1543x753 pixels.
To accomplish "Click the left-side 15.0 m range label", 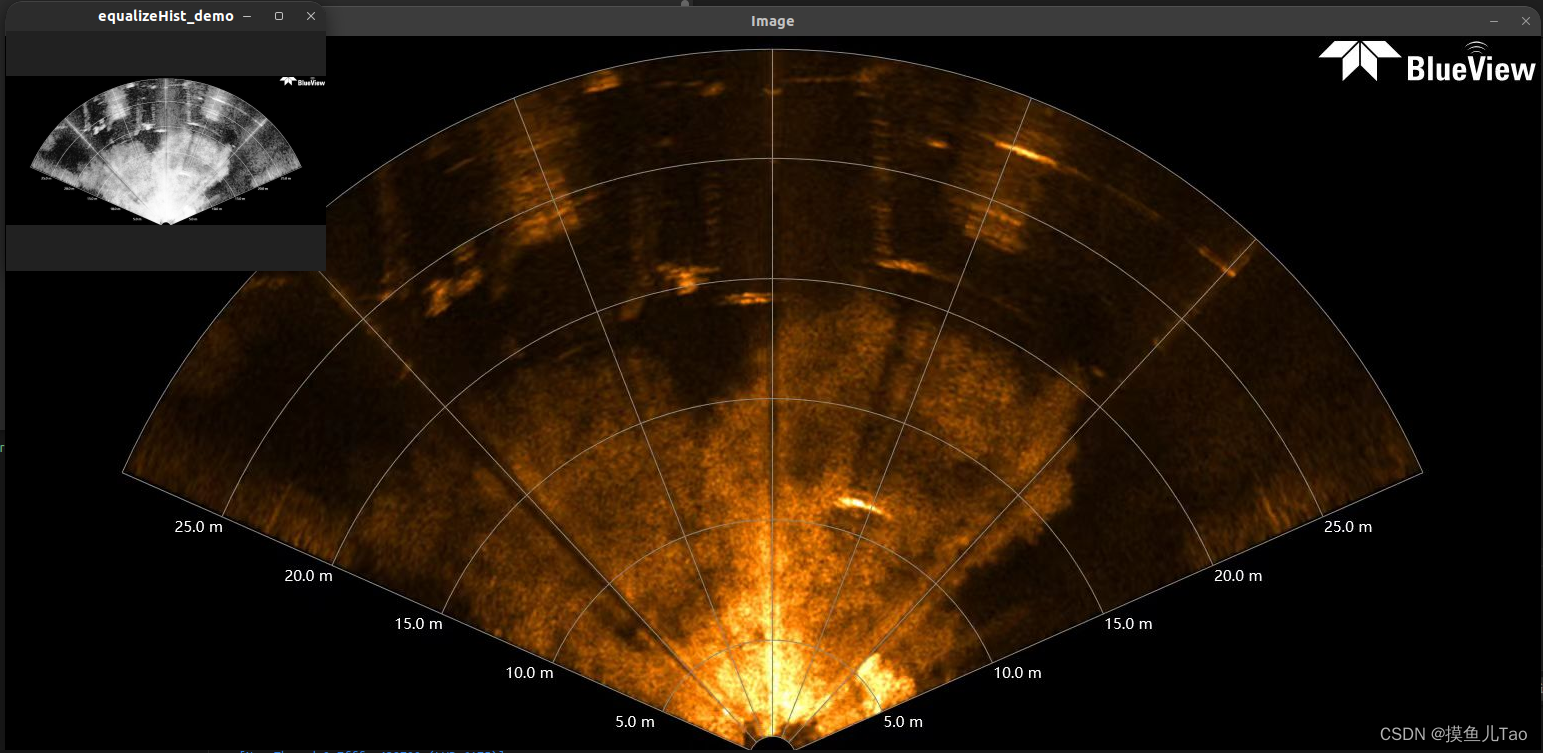I will [418, 623].
